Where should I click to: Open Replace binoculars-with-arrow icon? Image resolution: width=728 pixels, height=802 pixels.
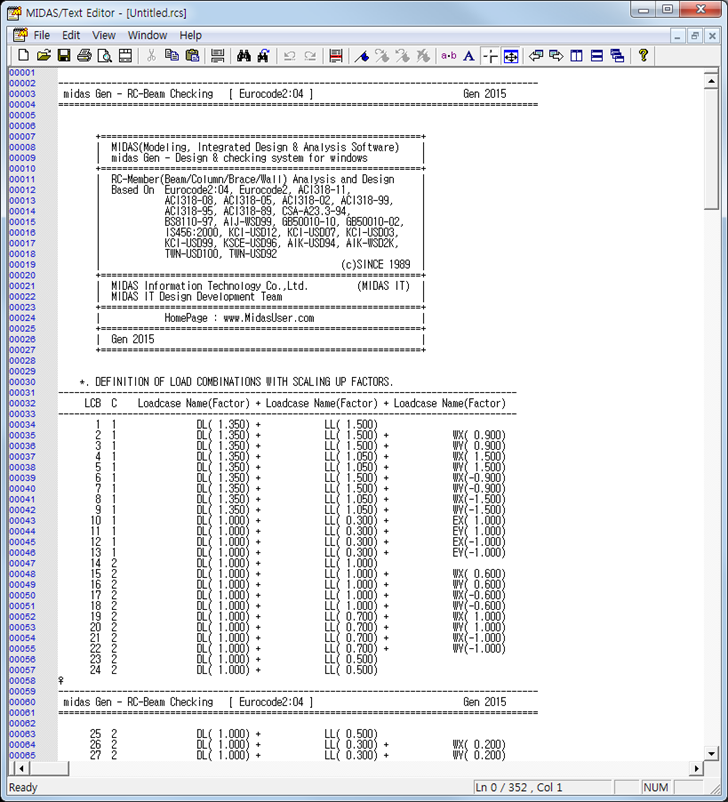(x=264, y=56)
